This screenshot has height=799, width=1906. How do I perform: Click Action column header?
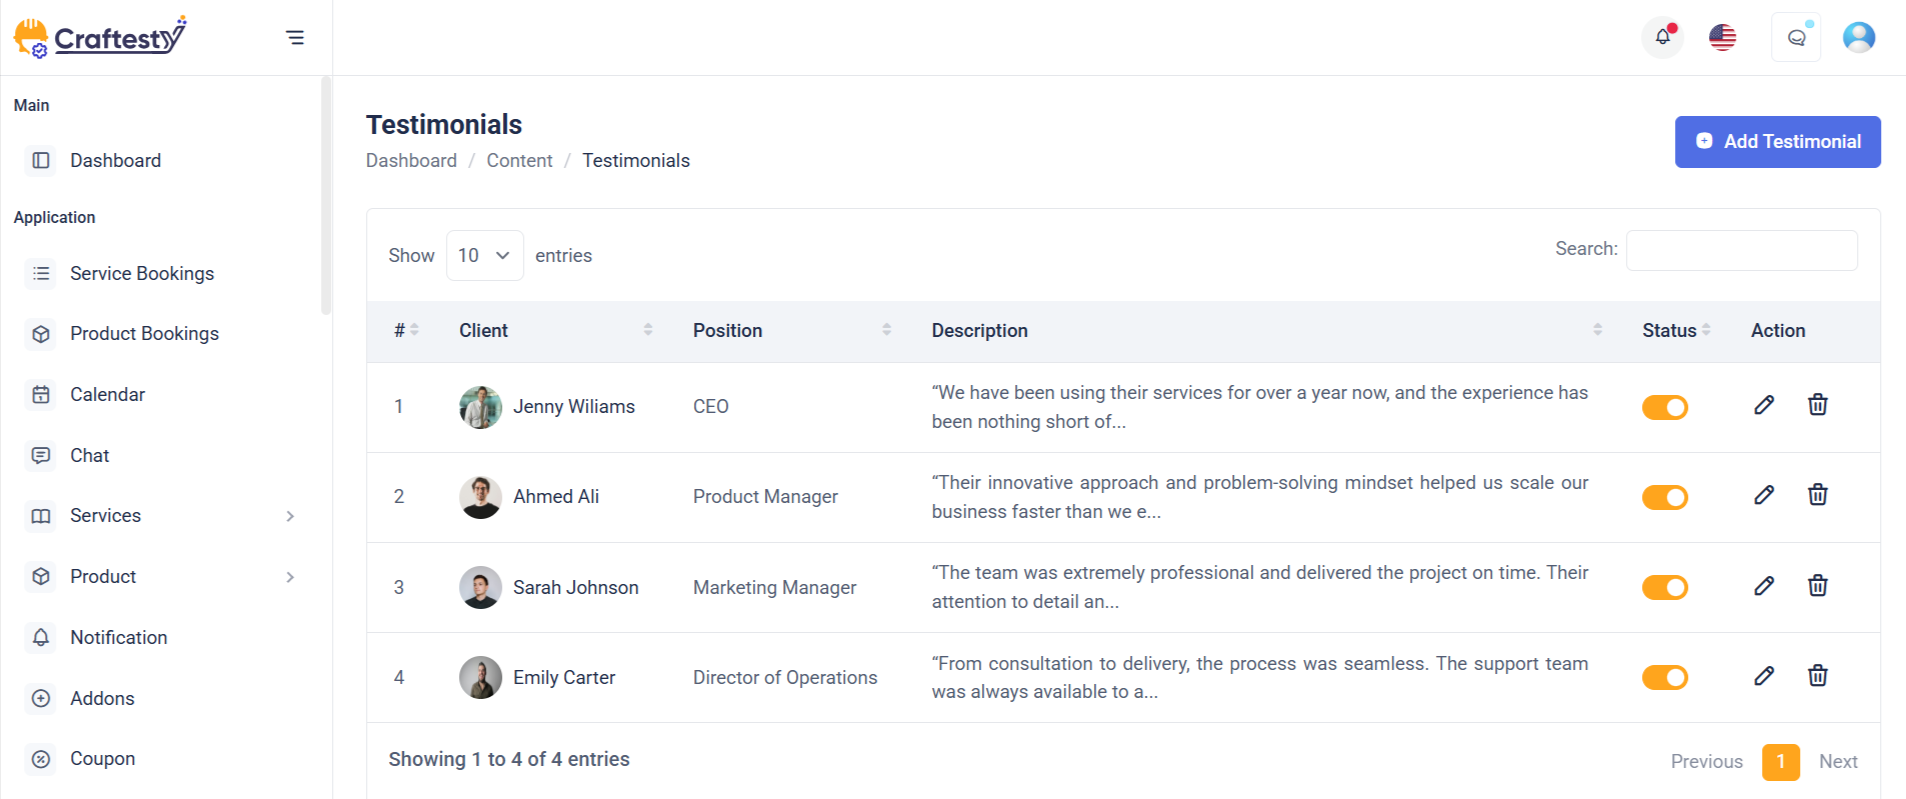pos(1778,331)
